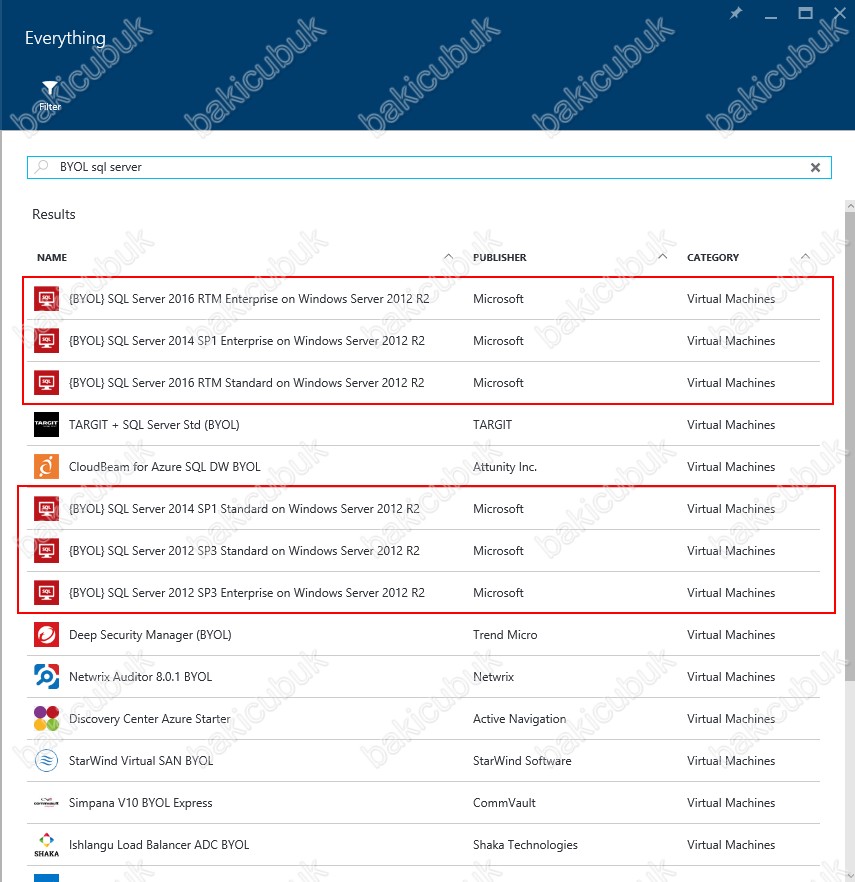Click the SQL Server 2016 RTM Enterprise icon
Image resolution: width=855 pixels, height=882 pixels.
[x=46, y=299]
